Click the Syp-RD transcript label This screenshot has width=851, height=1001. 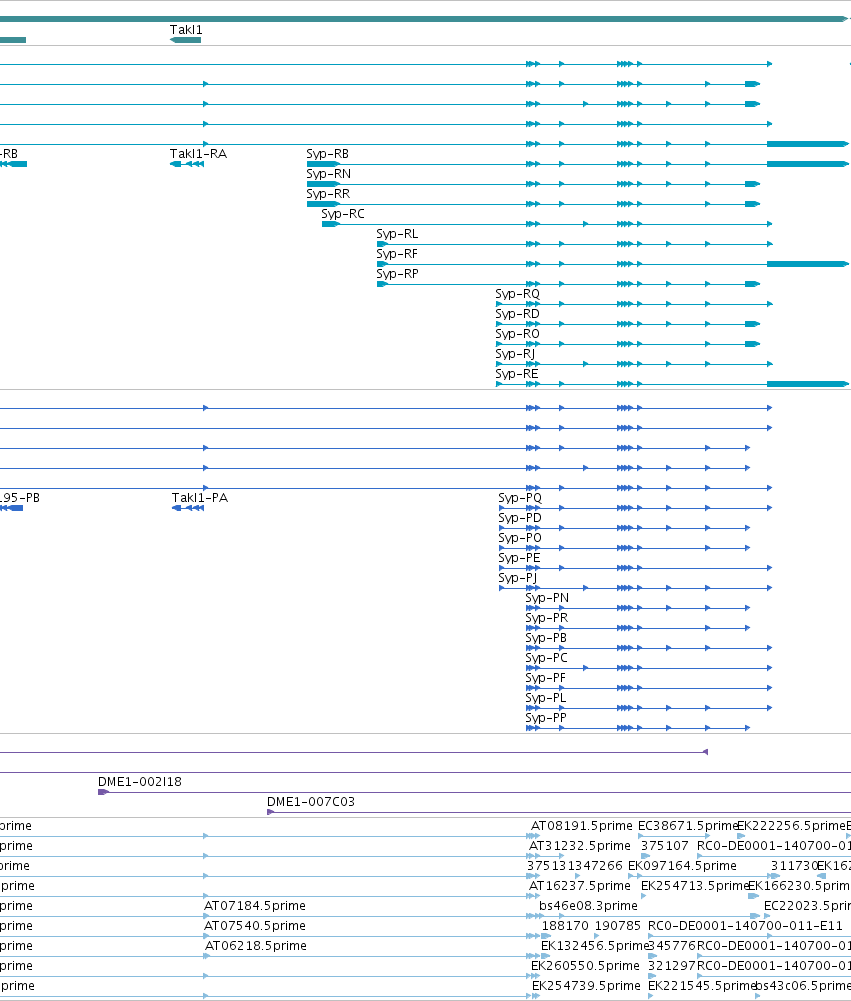pos(517,313)
